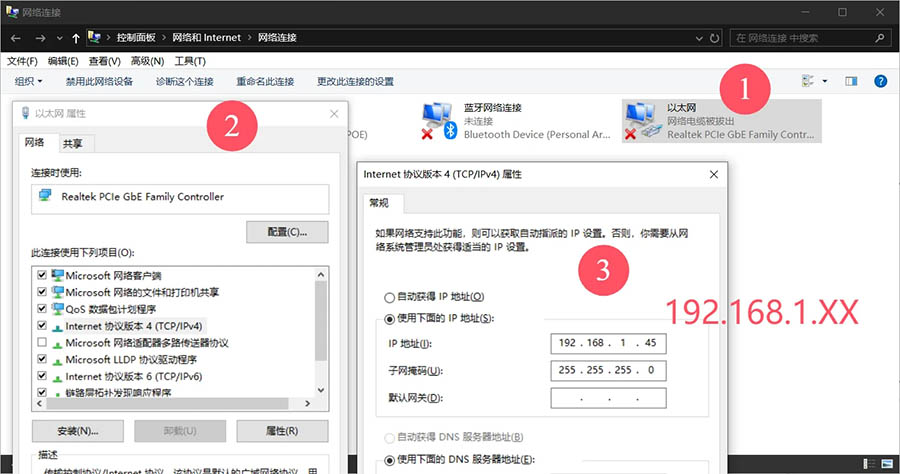Click 更改此连接的设置 in the toolbar
Image resolution: width=900 pixels, height=474 pixels.
[355, 81]
